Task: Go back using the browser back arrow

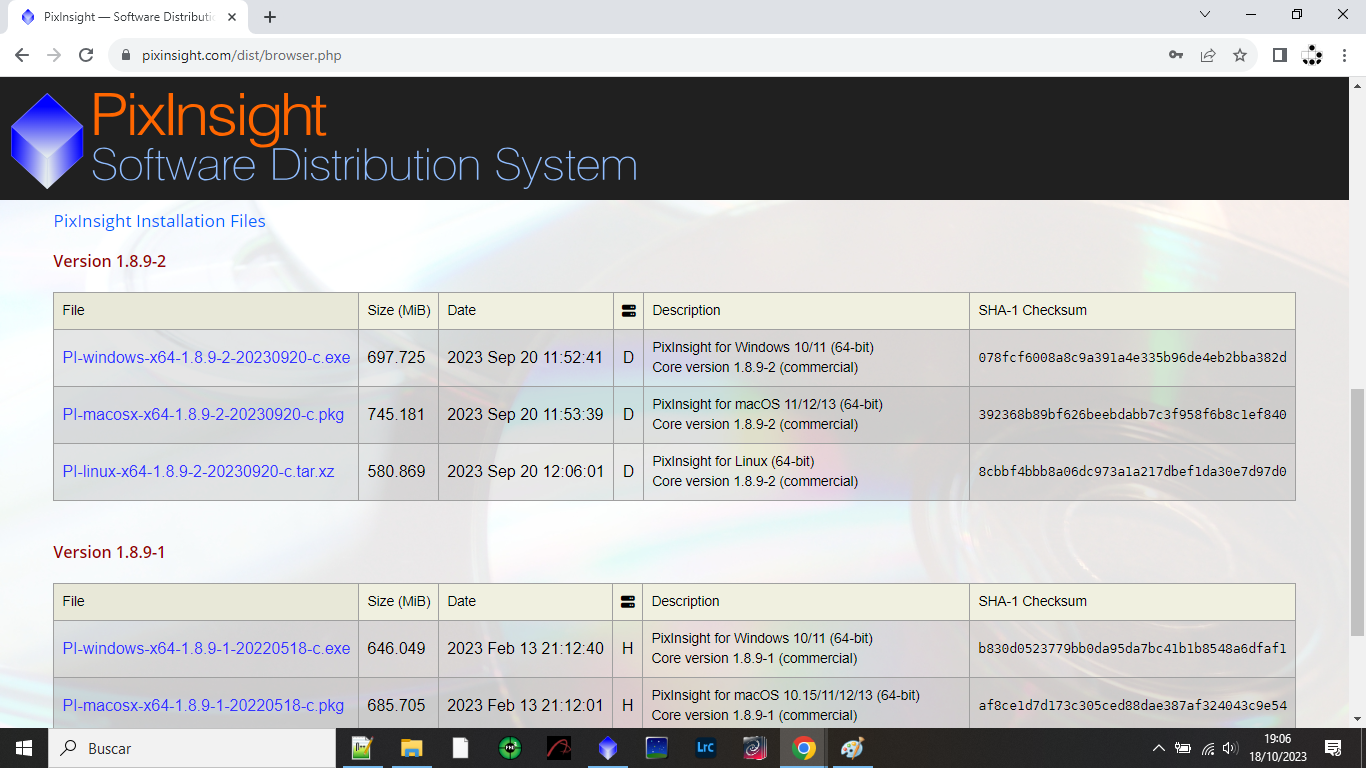Action: [x=22, y=55]
